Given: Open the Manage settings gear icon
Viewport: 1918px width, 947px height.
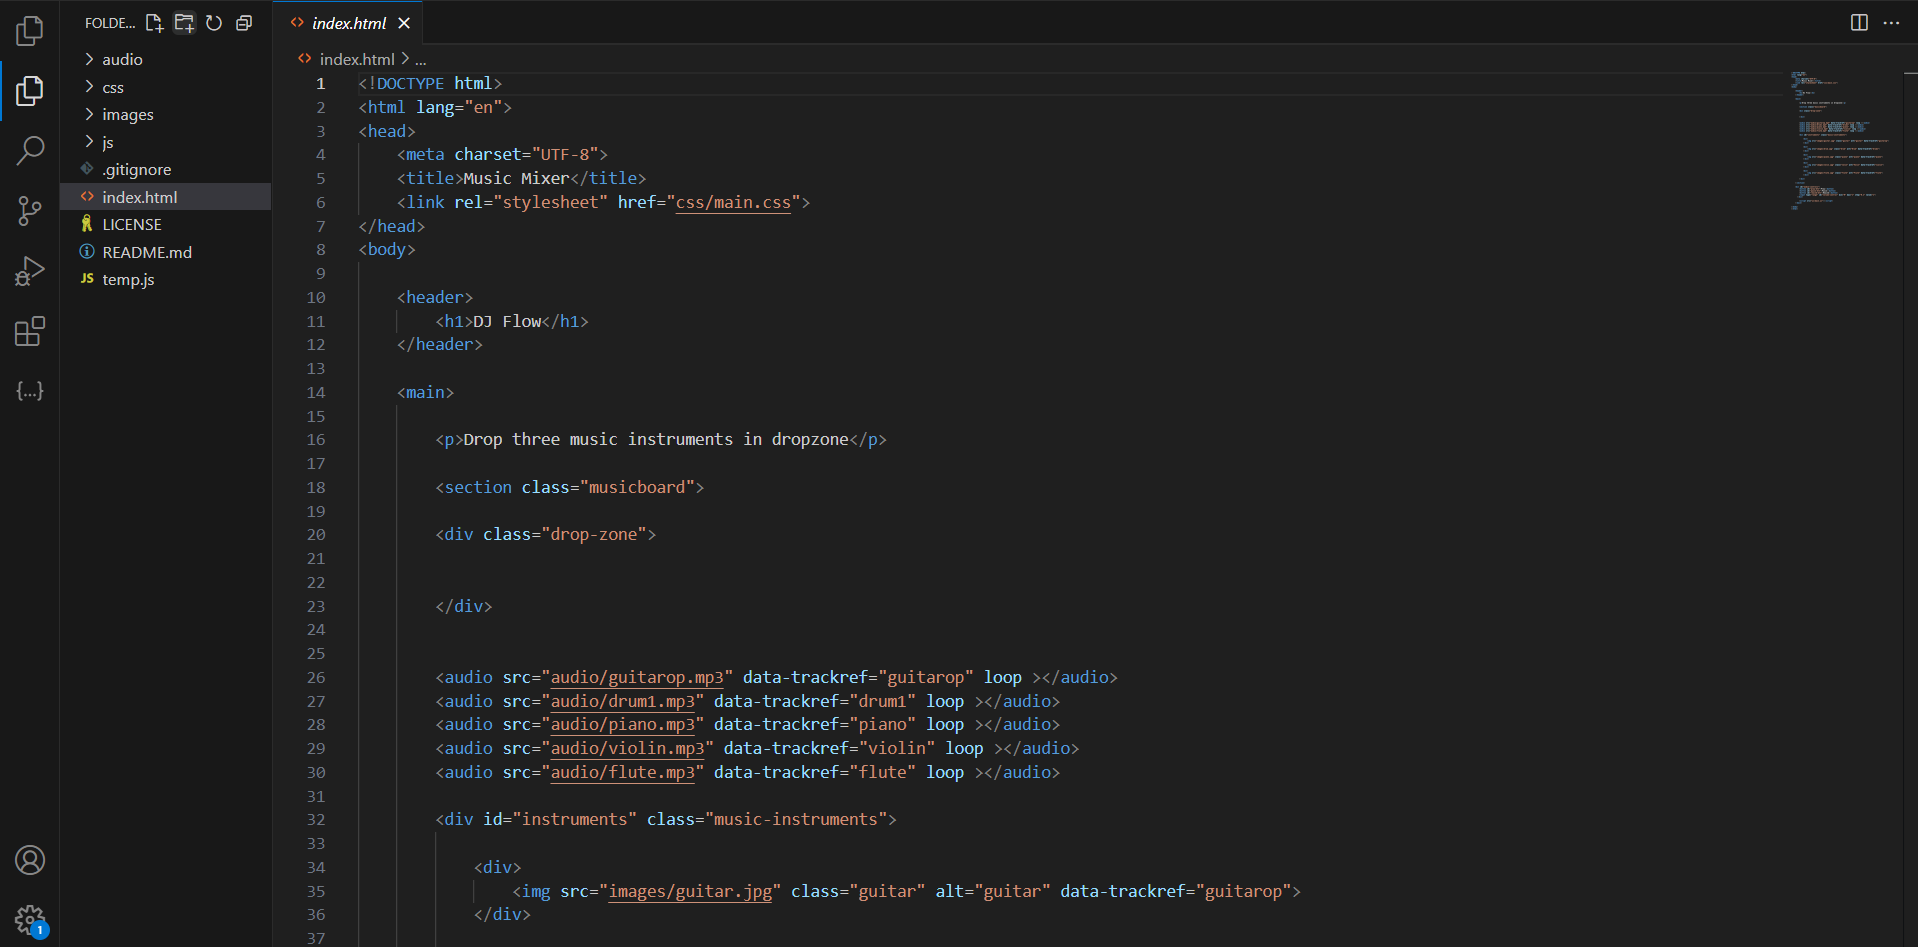Looking at the screenshot, I should [30, 920].
